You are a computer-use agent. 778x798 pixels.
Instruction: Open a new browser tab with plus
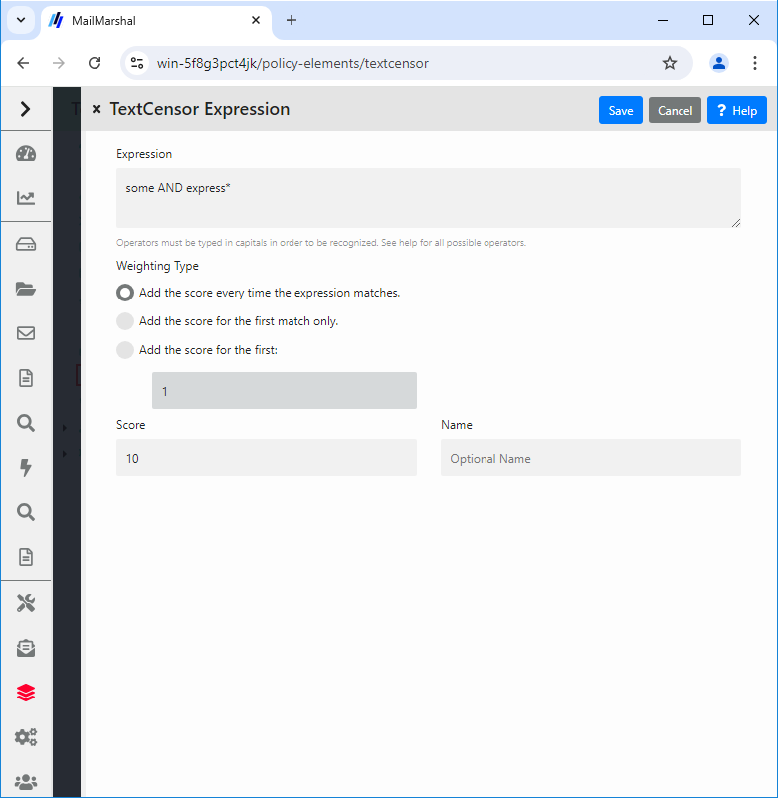pyautogui.click(x=292, y=20)
